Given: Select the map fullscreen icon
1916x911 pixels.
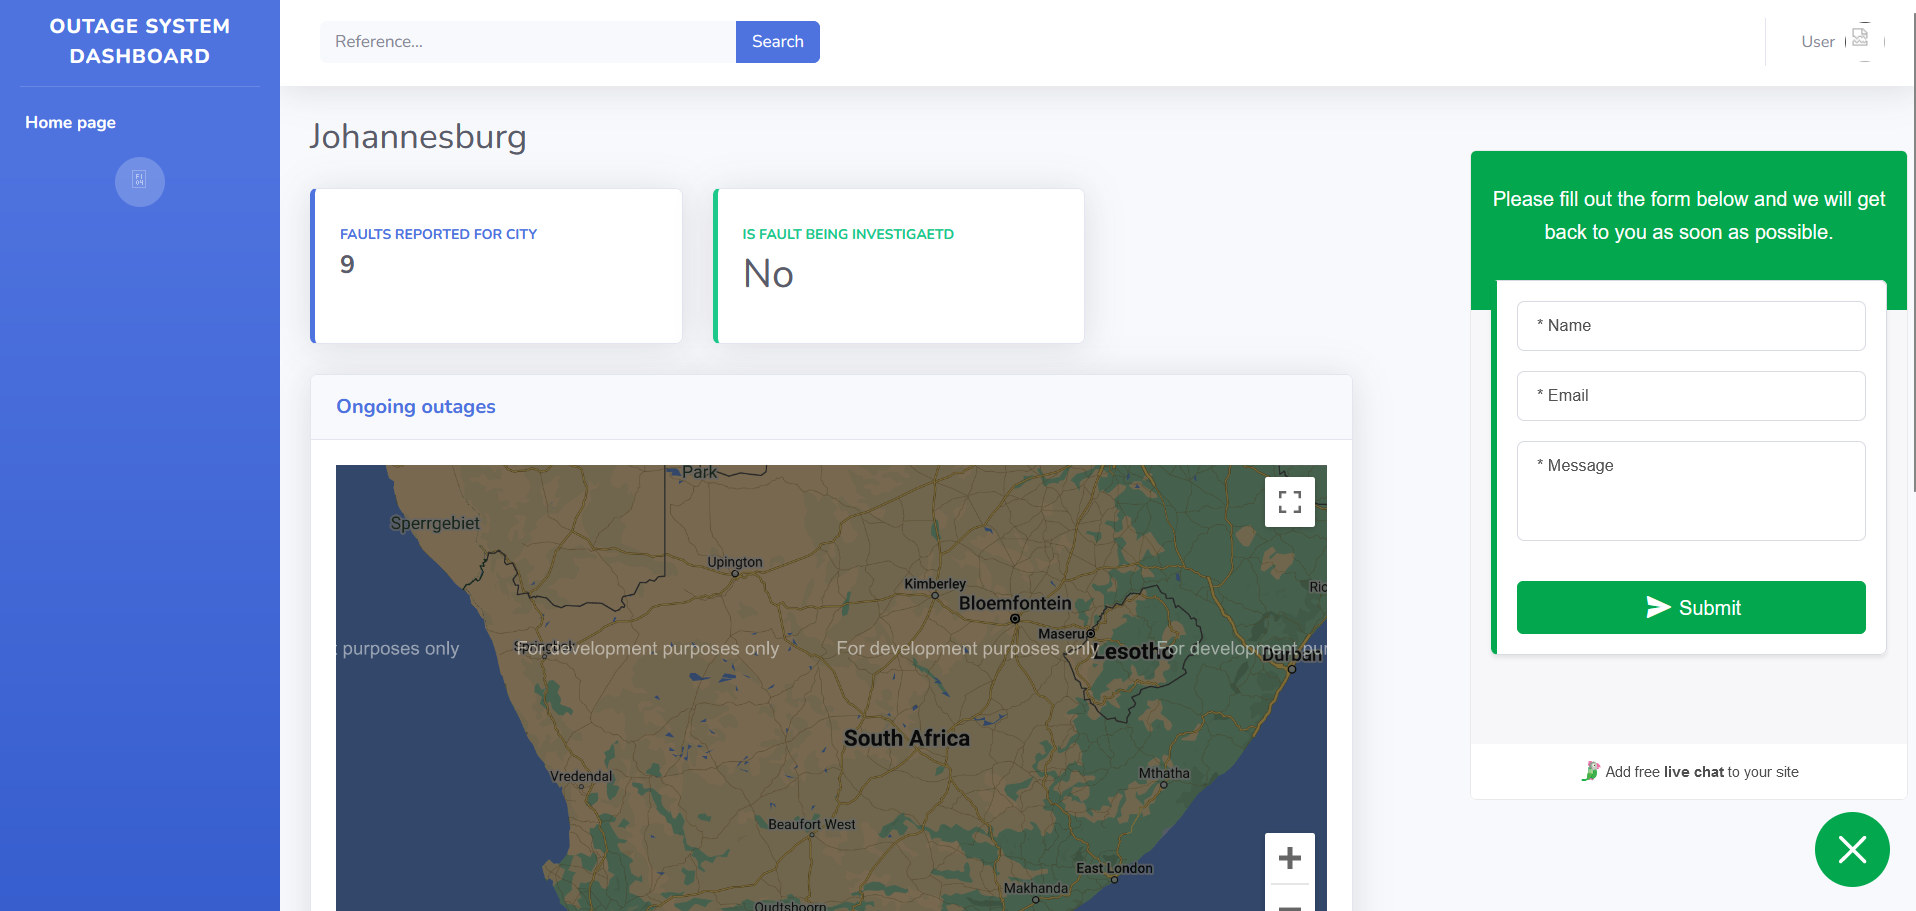Looking at the screenshot, I should pyautogui.click(x=1289, y=501).
